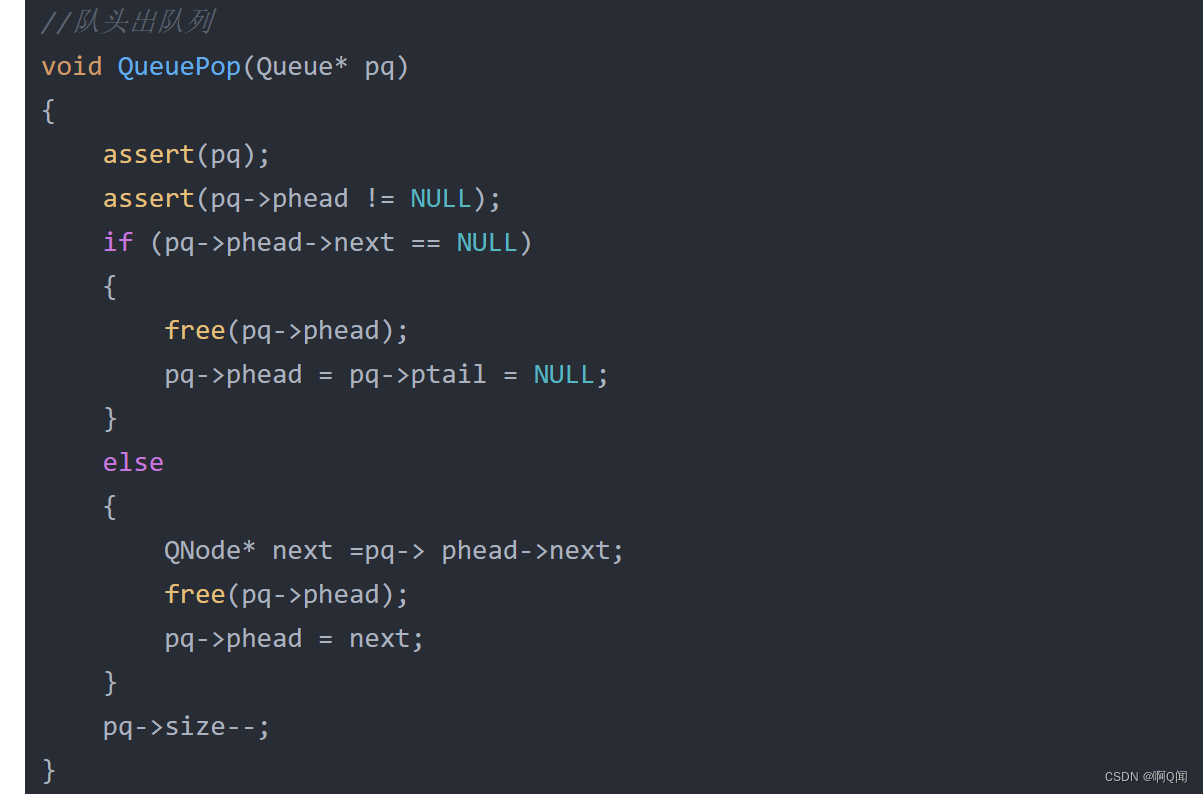The image size is (1203, 794).
Task: Click the function's opening brace
Action: coord(49,111)
